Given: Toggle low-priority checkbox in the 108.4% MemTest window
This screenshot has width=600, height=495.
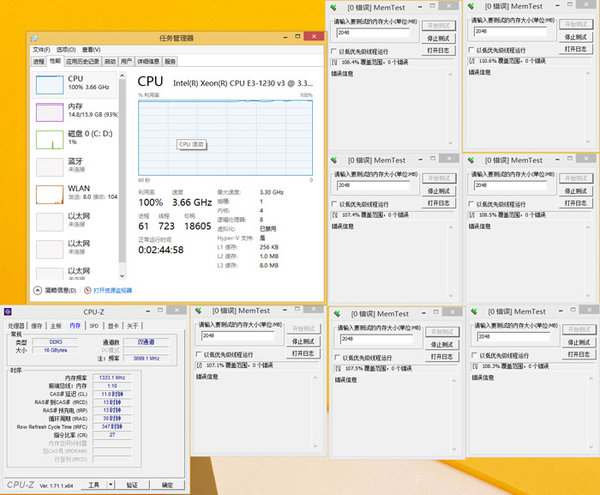Looking at the screenshot, I should tap(334, 51).
